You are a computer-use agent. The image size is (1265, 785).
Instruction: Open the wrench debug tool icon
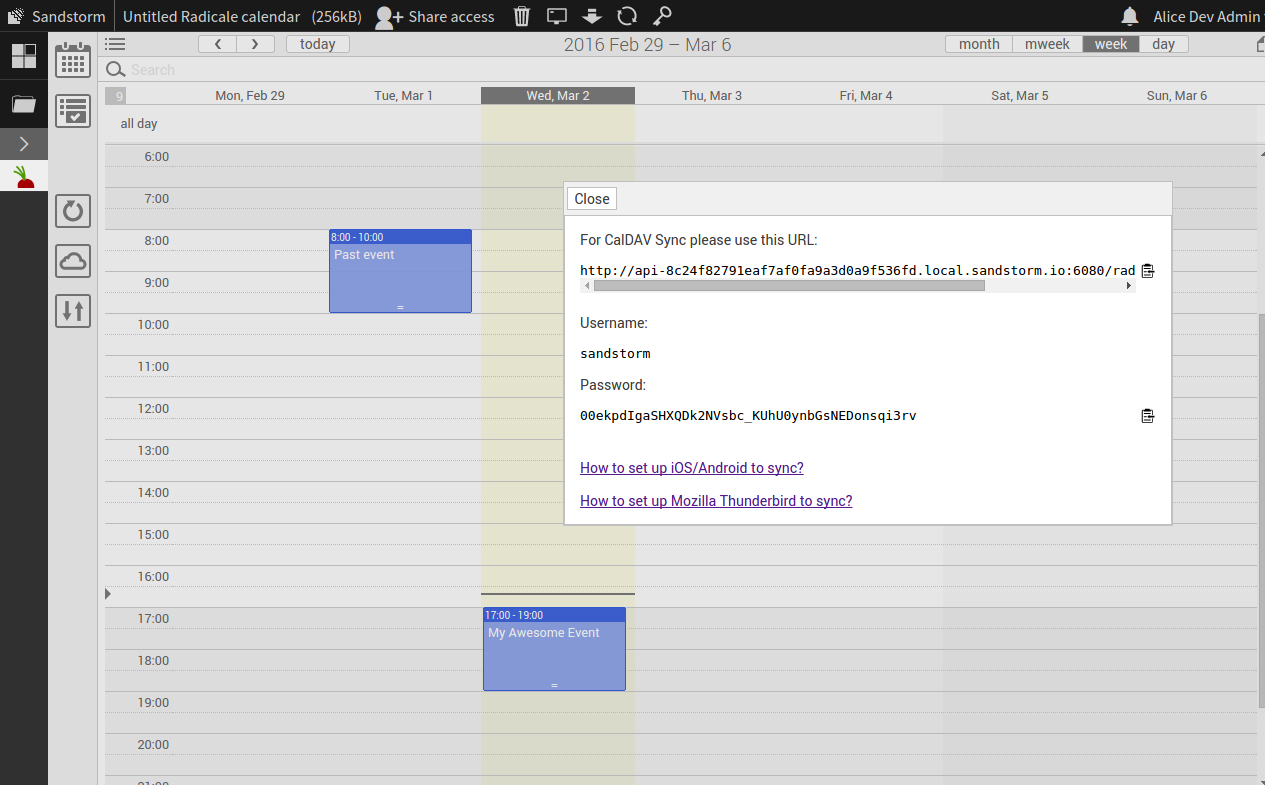click(662, 16)
